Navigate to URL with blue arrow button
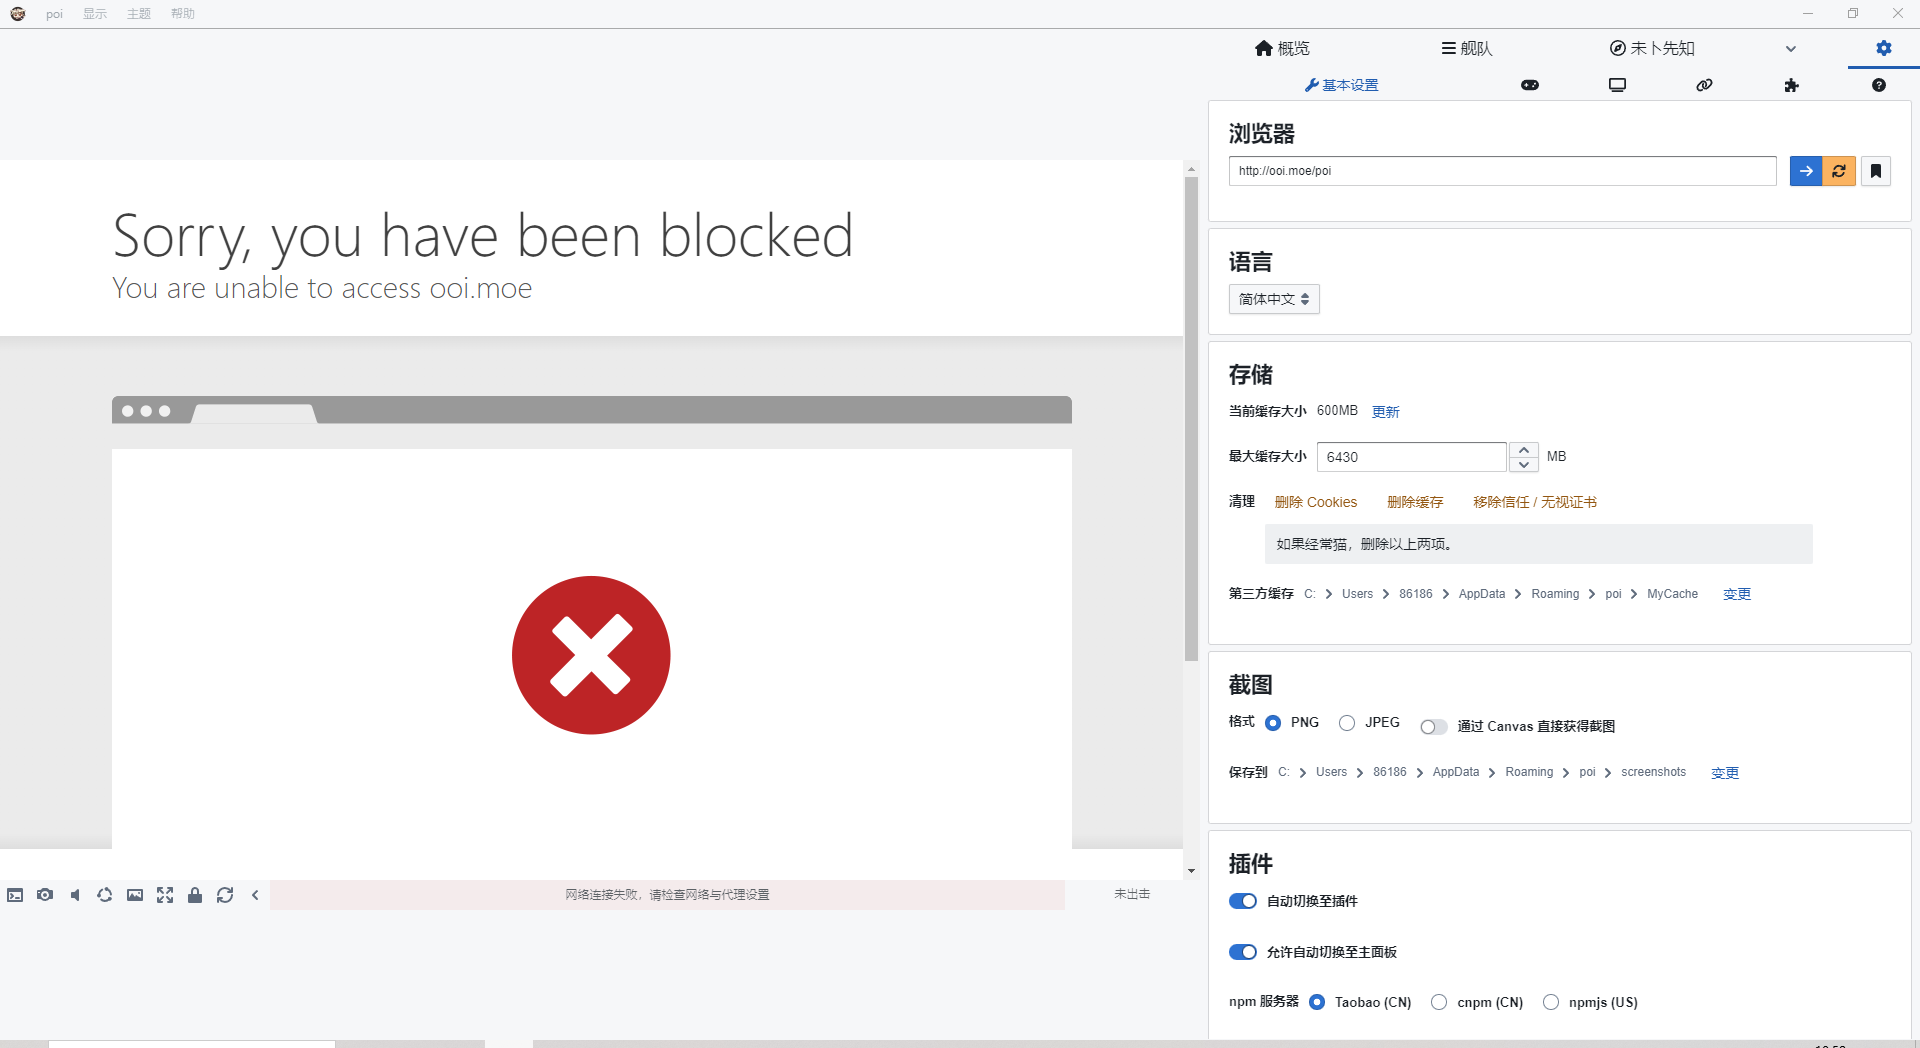This screenshot has height=1048, width=1920. (1806, 171)
